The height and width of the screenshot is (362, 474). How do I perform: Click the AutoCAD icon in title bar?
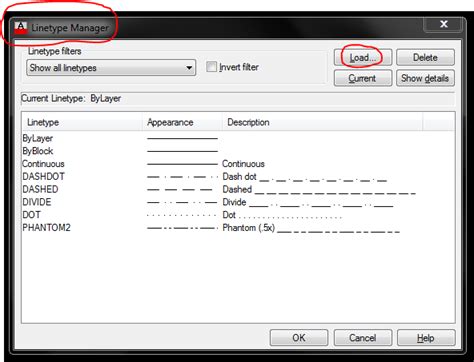21,28
